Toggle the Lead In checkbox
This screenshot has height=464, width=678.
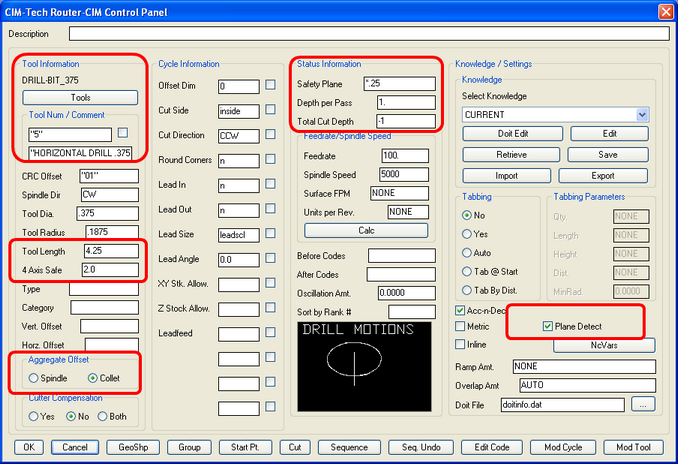pos(270,183)
